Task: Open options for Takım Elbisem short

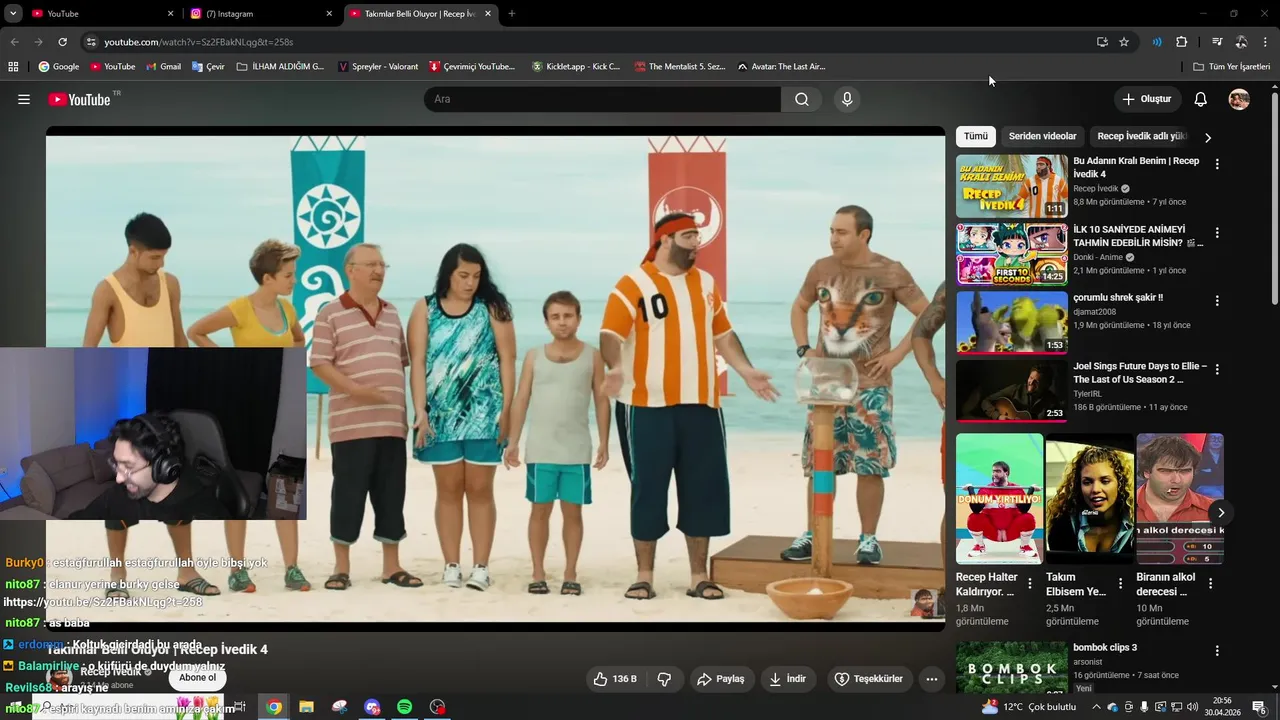Action: pos(1120,583)
